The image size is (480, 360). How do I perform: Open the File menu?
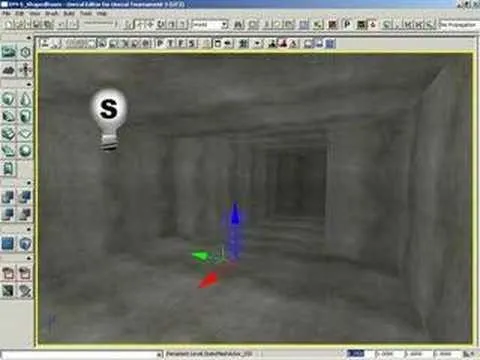click(6, 13)
